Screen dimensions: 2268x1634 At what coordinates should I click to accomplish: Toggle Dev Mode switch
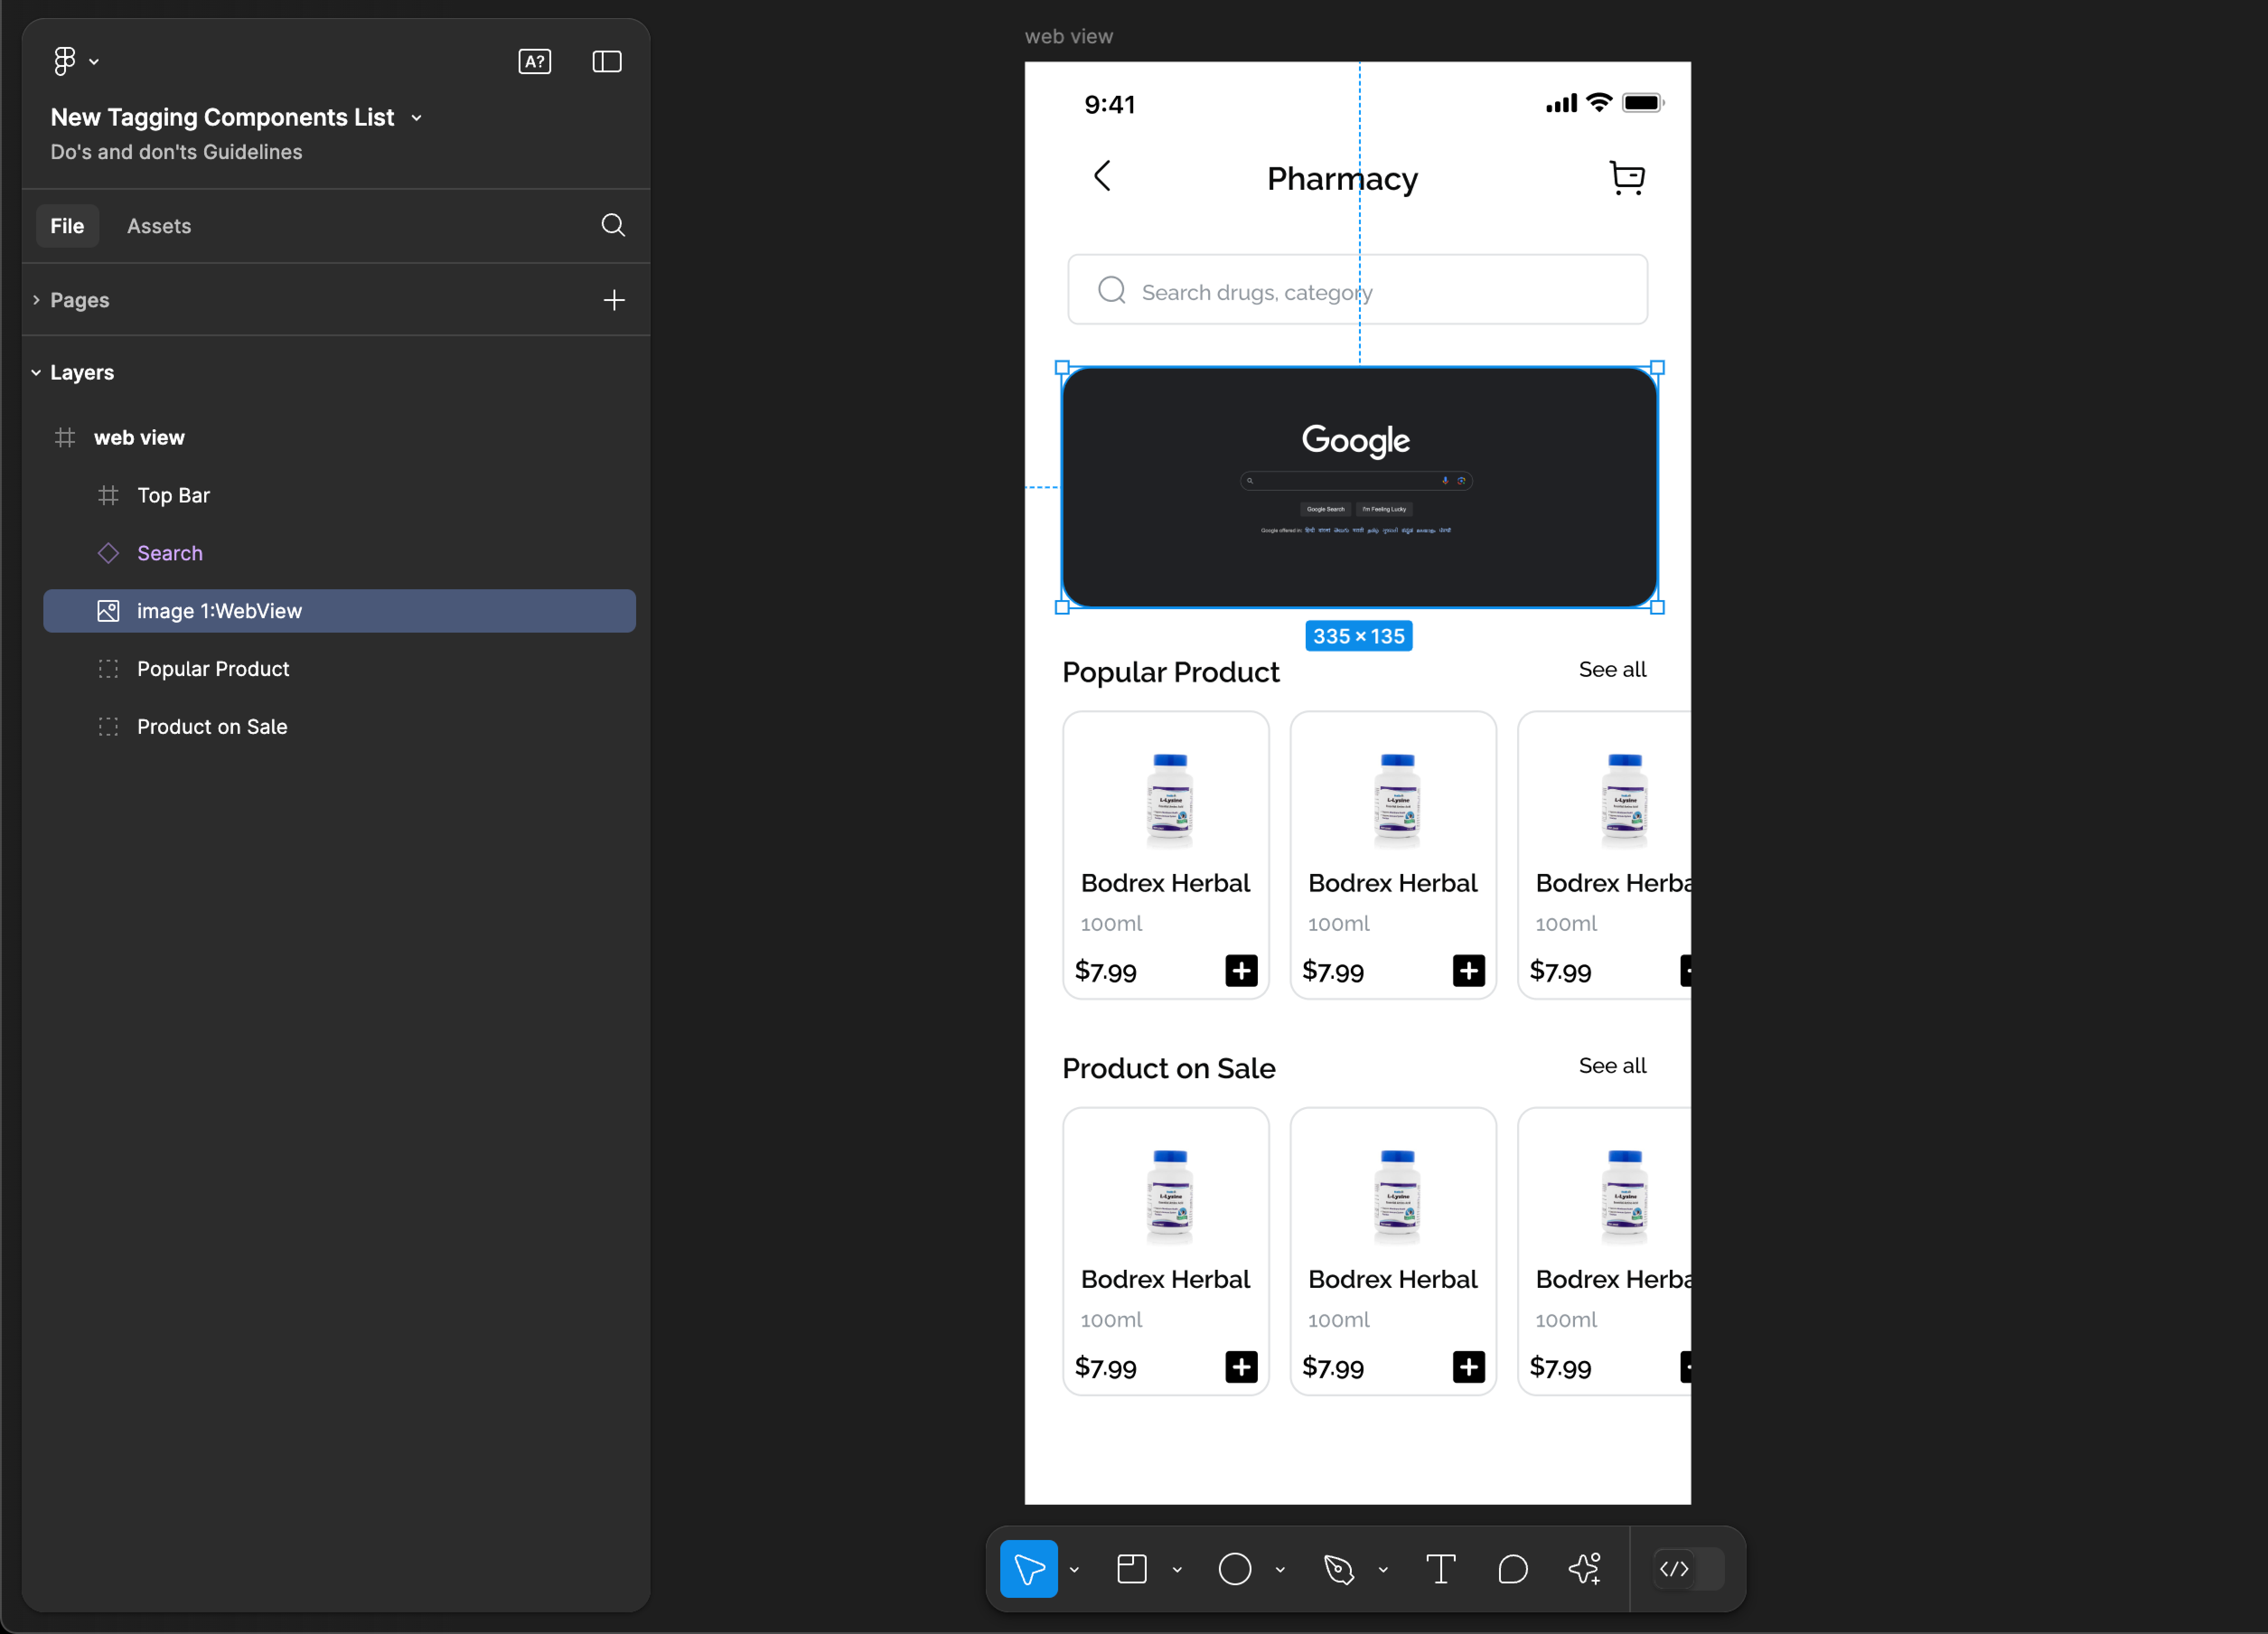coord(1688,1569)
